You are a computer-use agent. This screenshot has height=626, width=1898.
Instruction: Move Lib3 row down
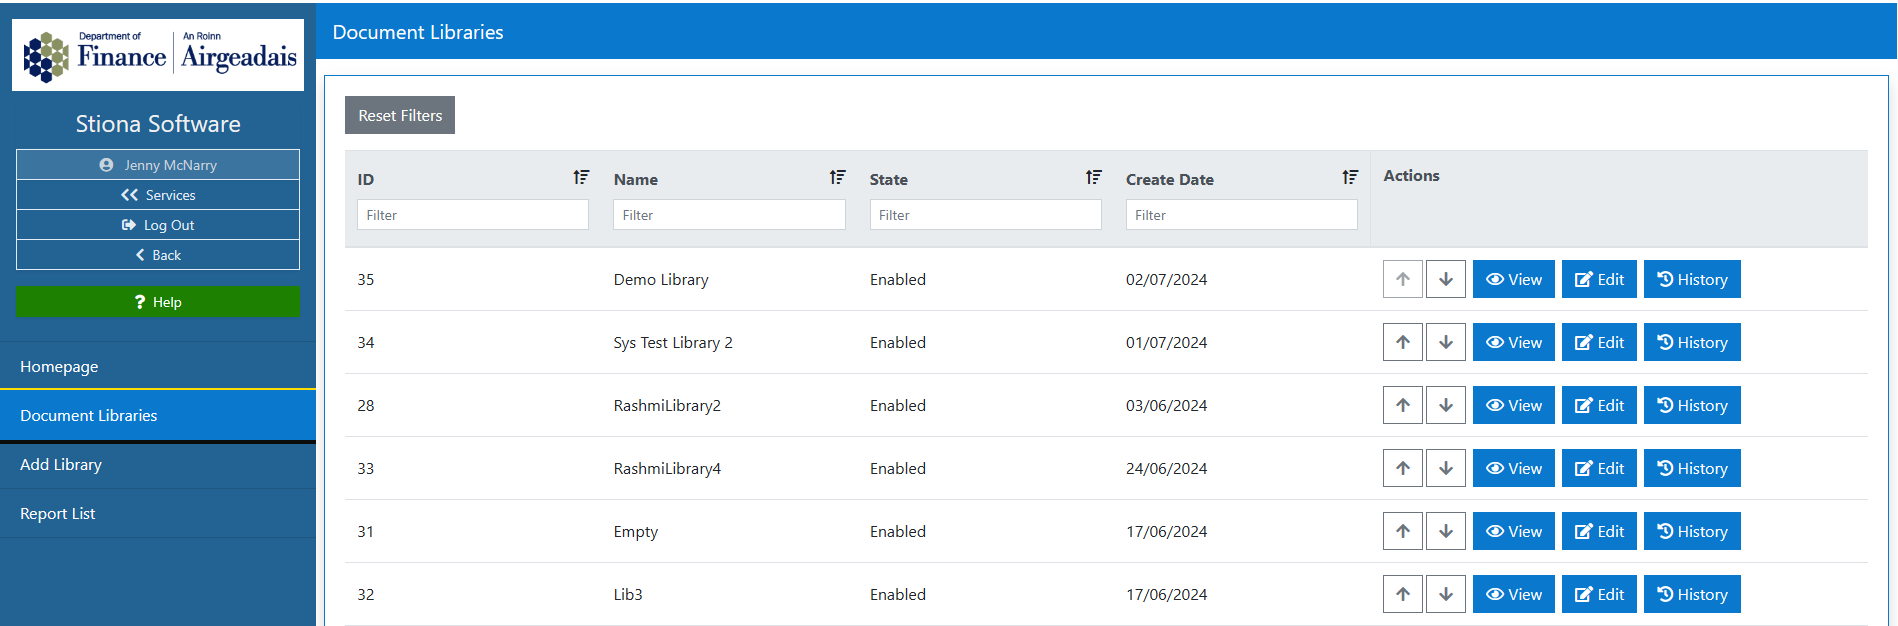click(x=1446, y=594)
